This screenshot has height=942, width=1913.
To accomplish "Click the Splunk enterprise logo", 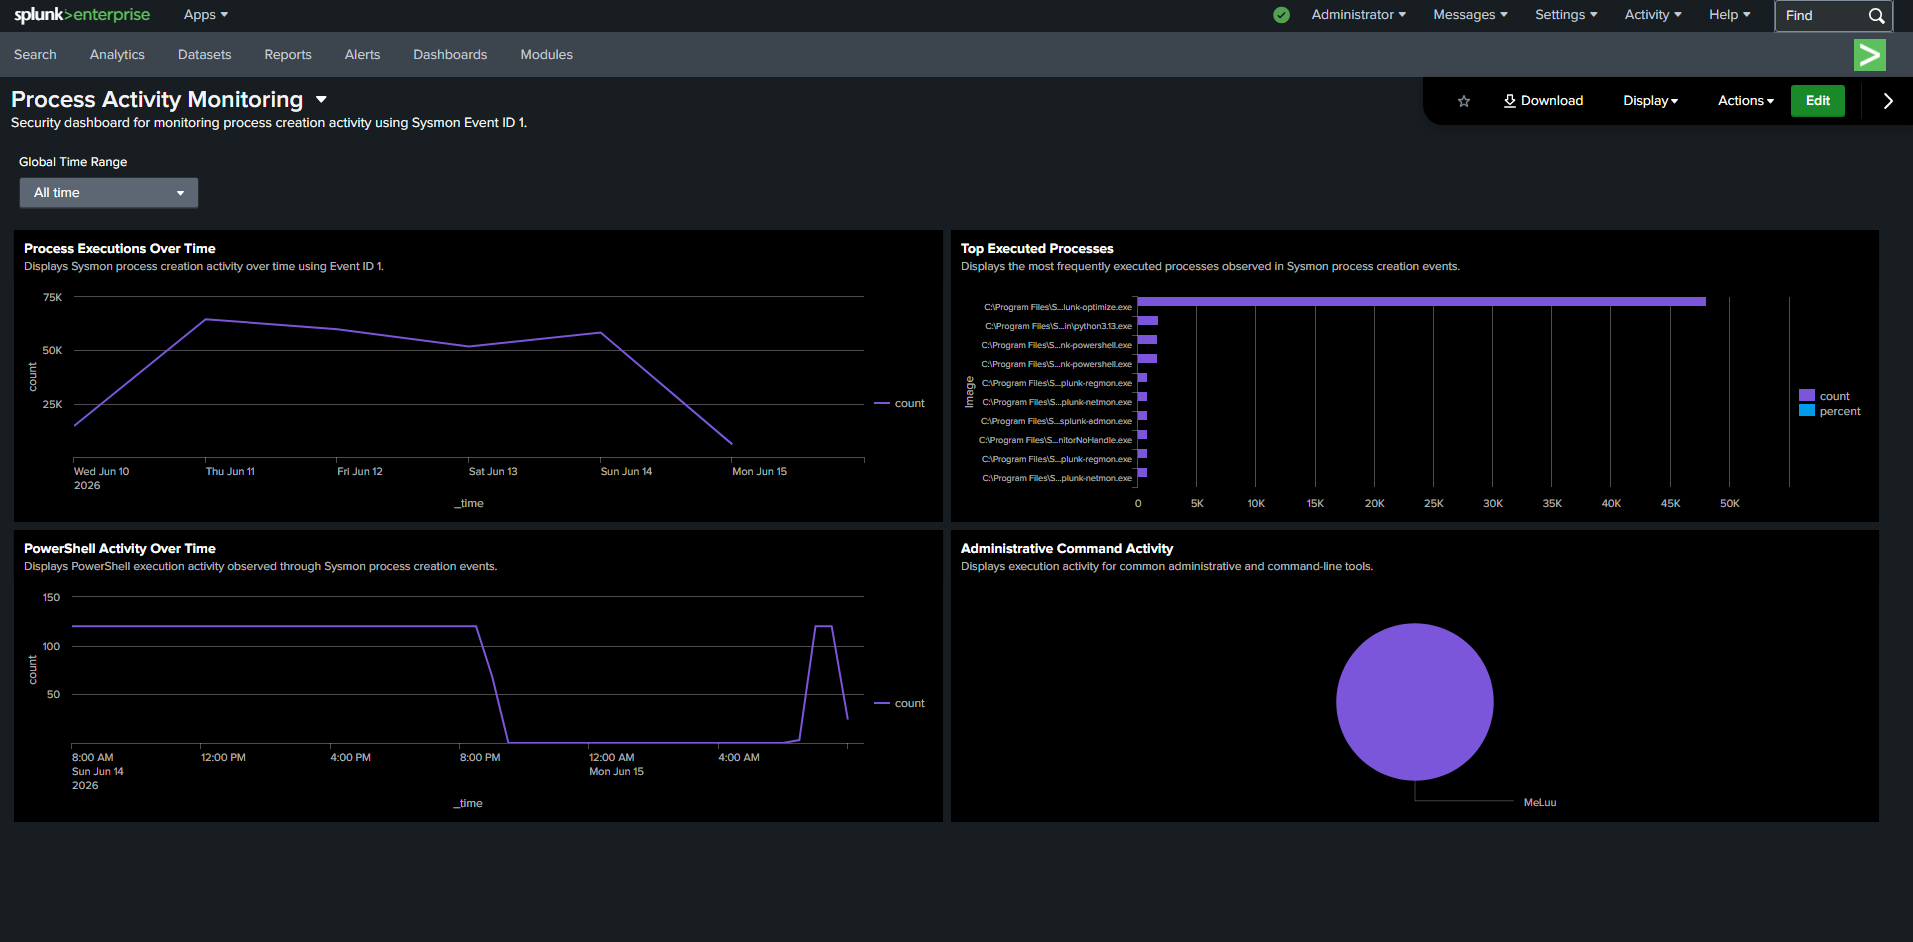I will tap(81, 14).
